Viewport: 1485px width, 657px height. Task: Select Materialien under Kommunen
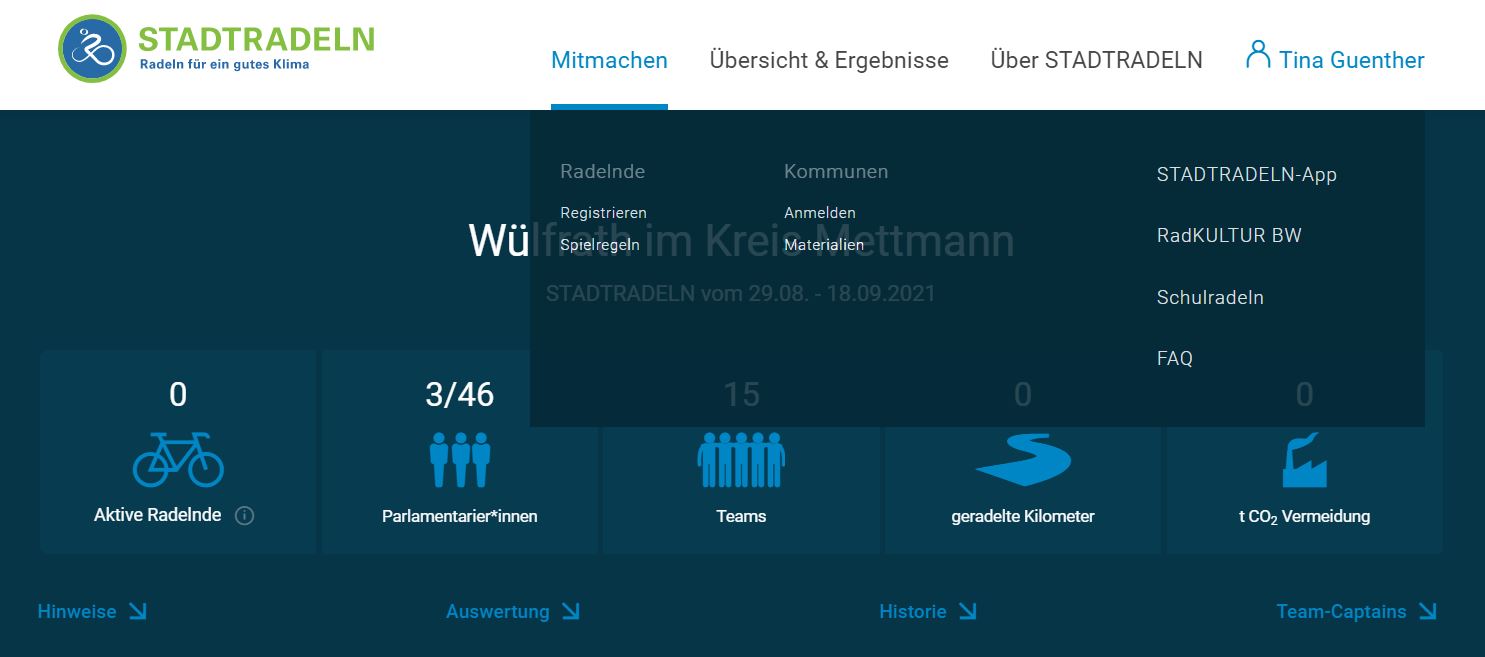(x=824, y=244)
